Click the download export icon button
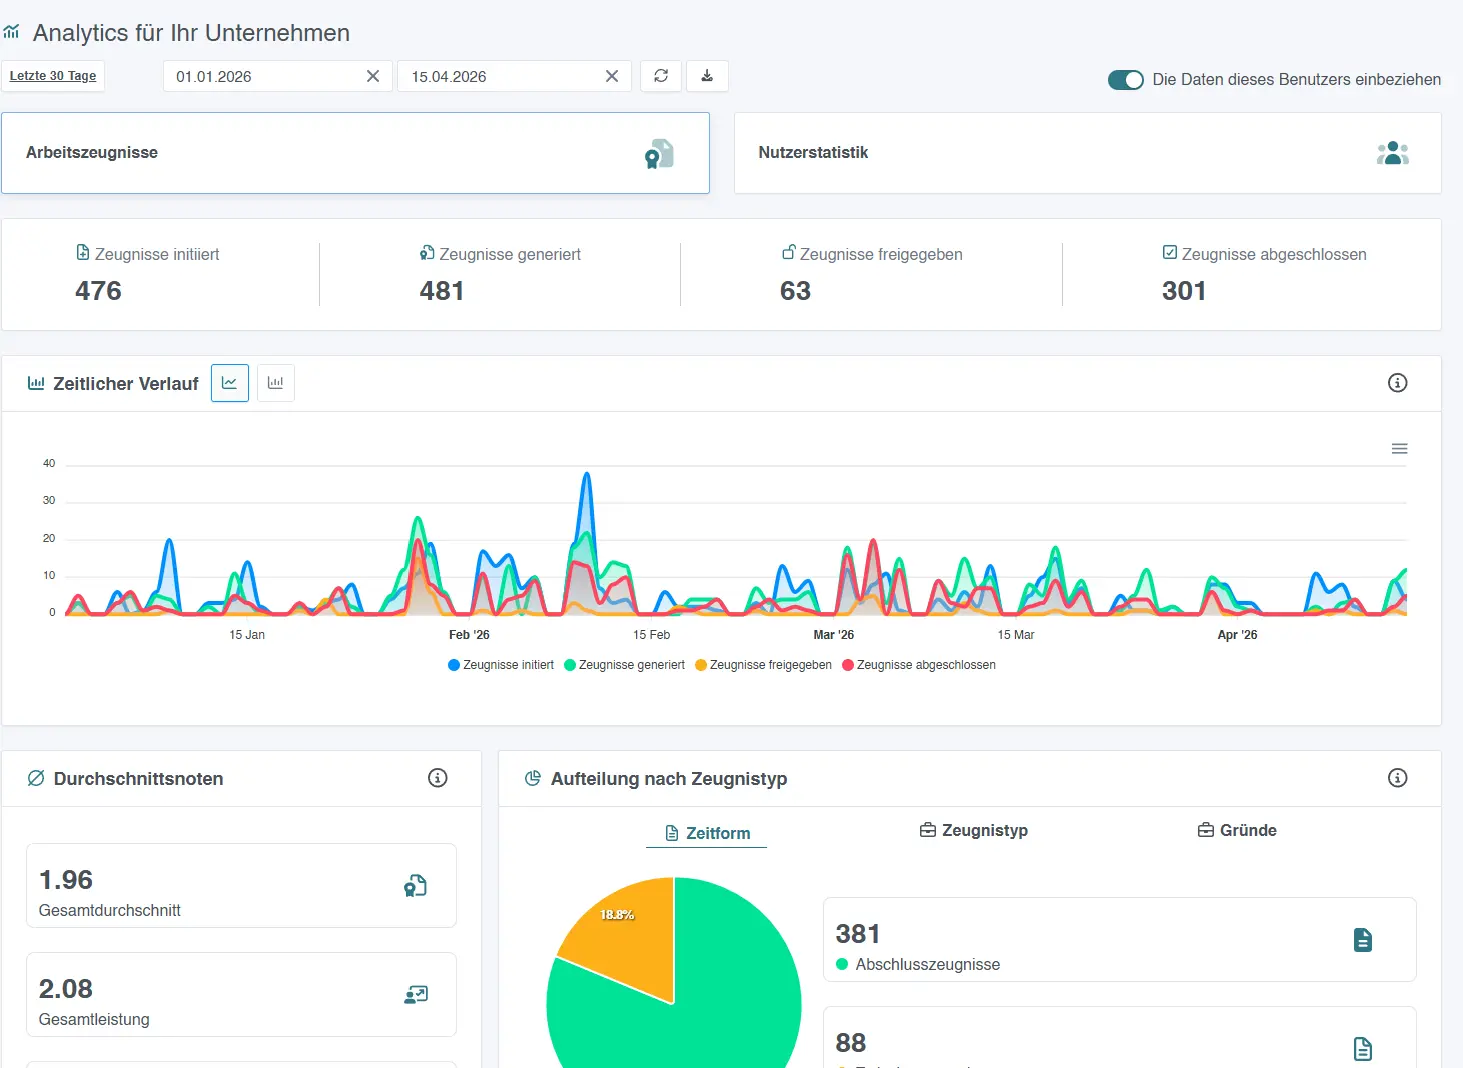Screen dimensions: 1463x1068 pyautogui.click(x=707, y=76)
